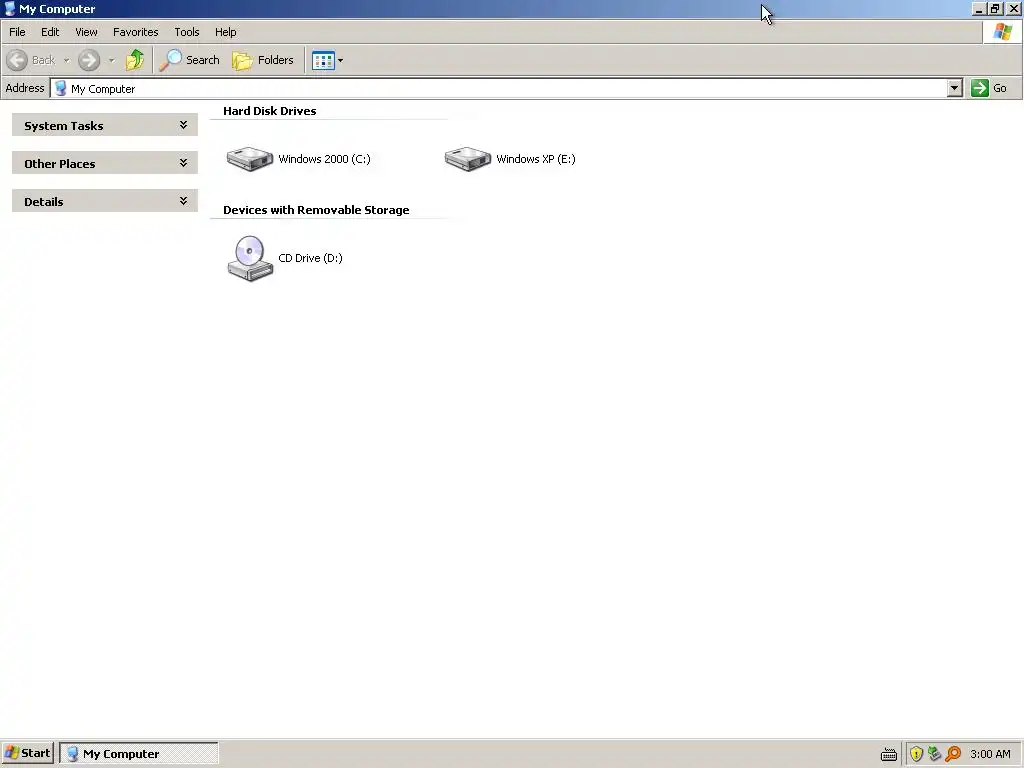The height and width of the screenshot is (768, 1024).
Task: Open Back history dropdown arrow
Action: (x=66, y=61)
